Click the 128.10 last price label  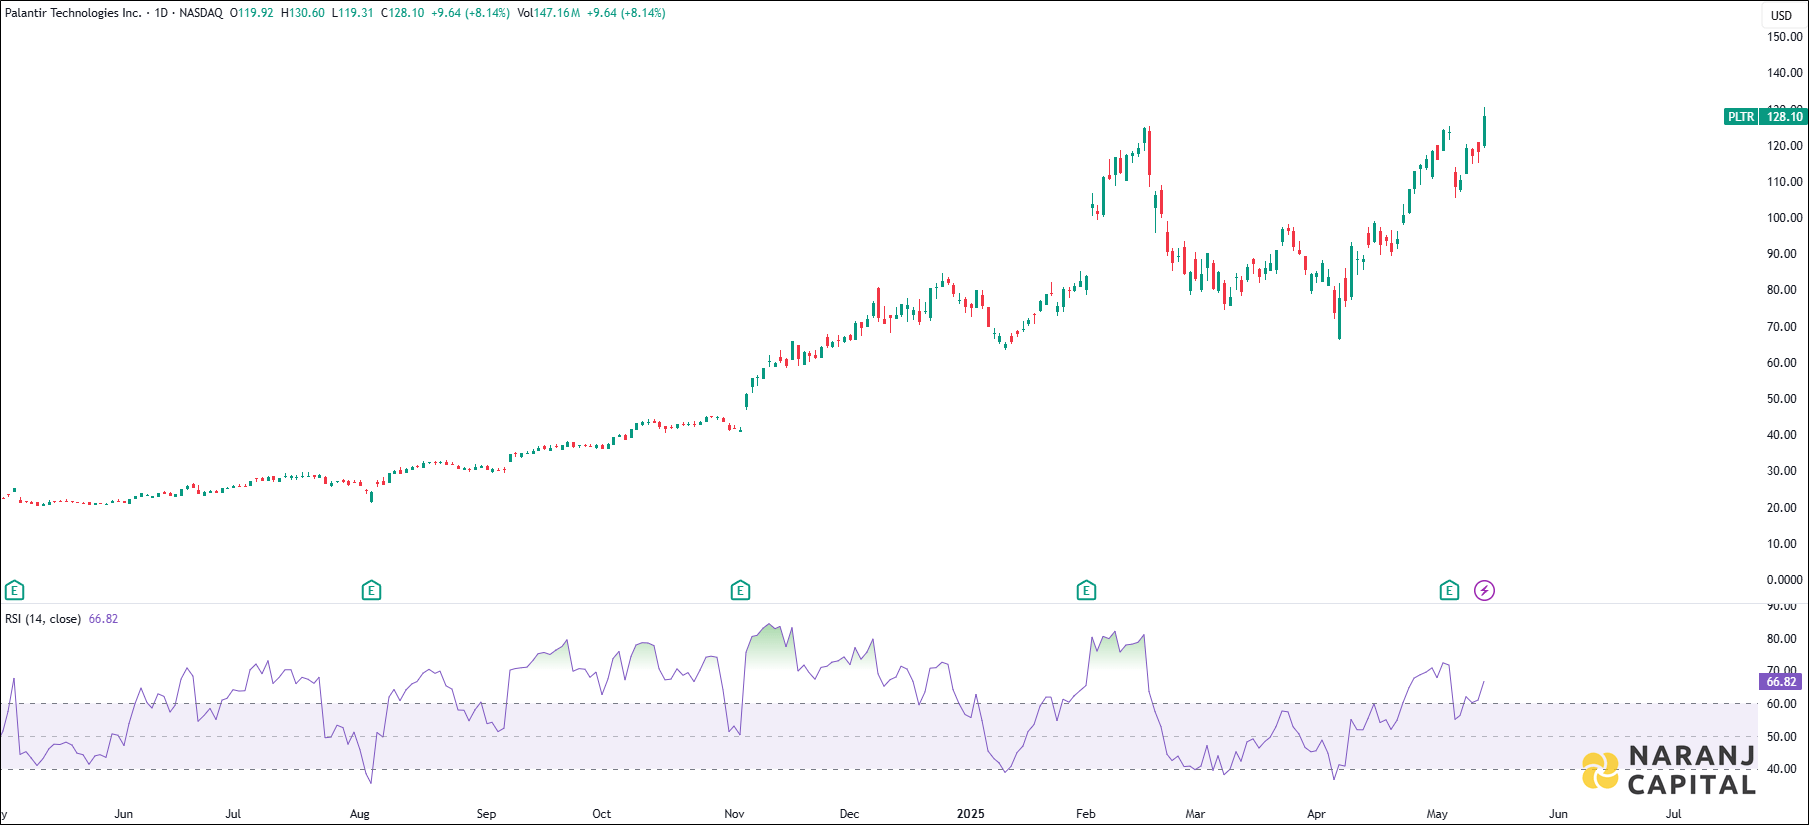point(1784,117)
